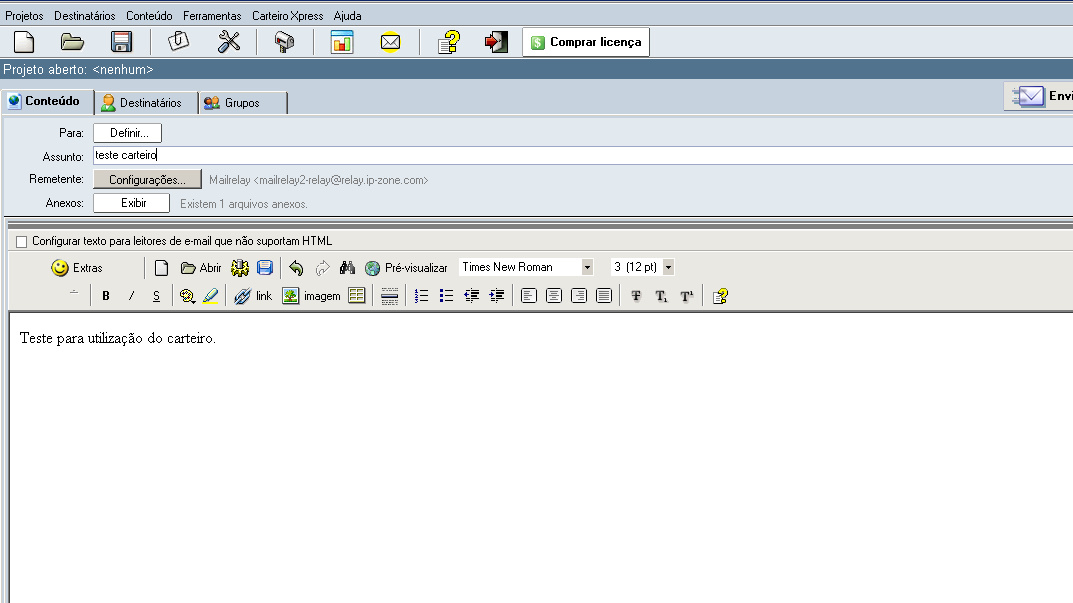Screen dimensions: 1073x603
Task: Toggle underline formatting
Action: 156,296
